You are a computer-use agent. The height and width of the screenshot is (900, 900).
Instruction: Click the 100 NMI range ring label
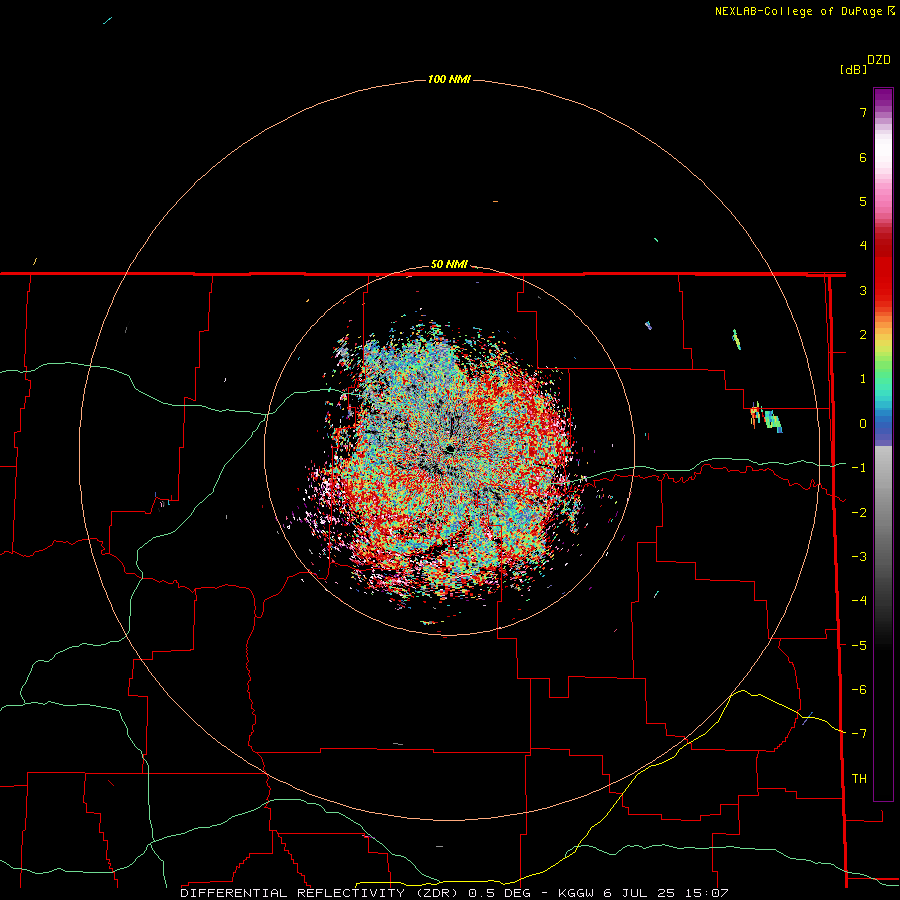(x=449, y=79)
